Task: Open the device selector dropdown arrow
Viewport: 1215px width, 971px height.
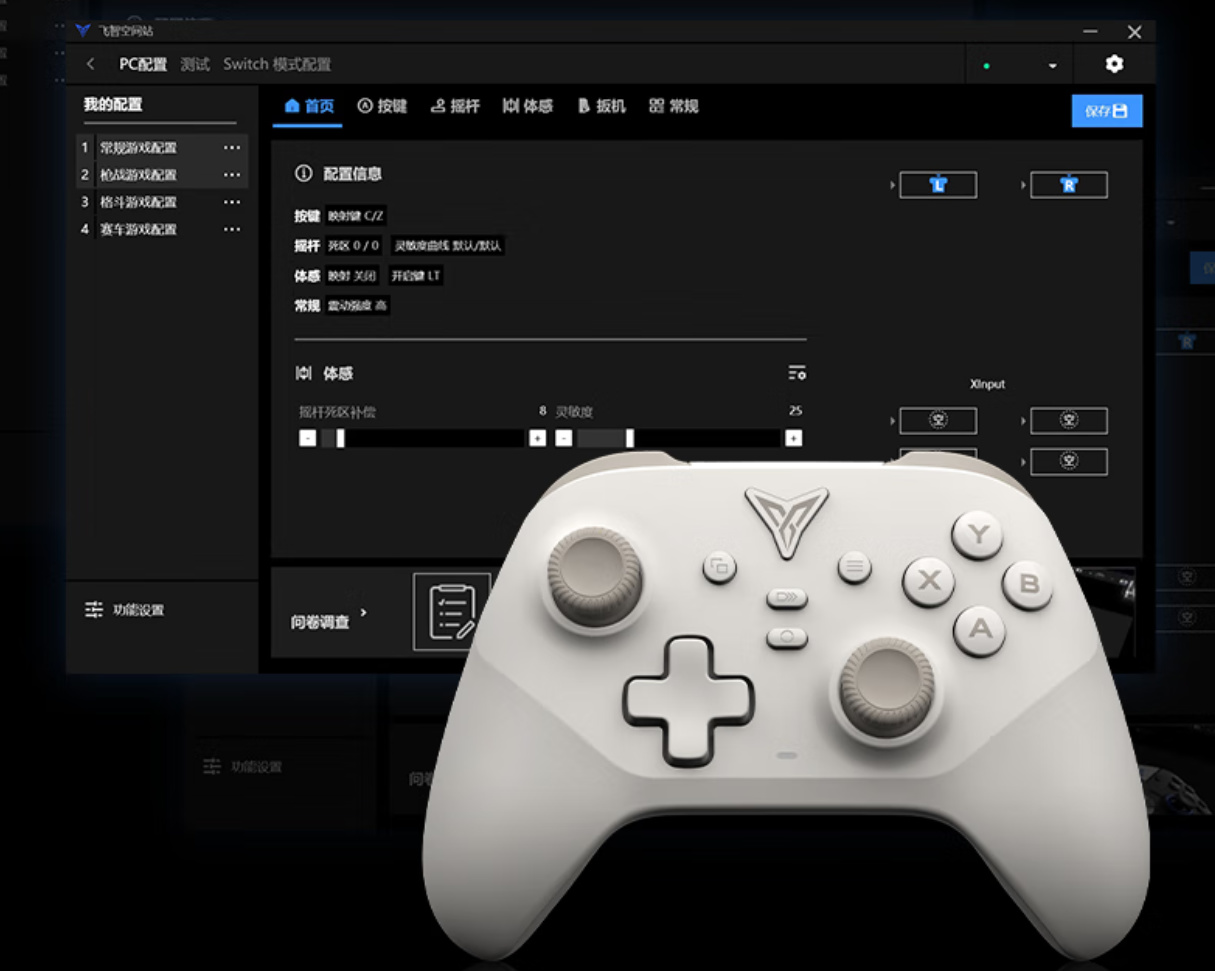Action: pyautogui.click(x=1052, y=66)
